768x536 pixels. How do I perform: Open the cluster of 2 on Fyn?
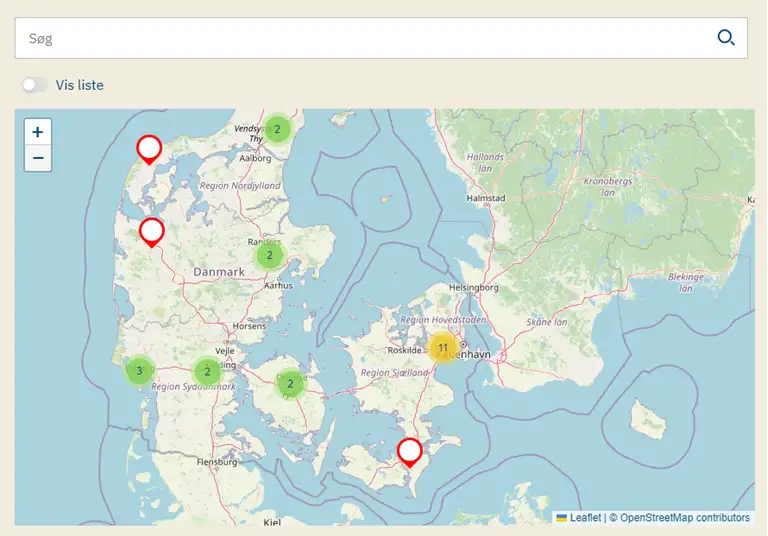[x=290, y=383]
